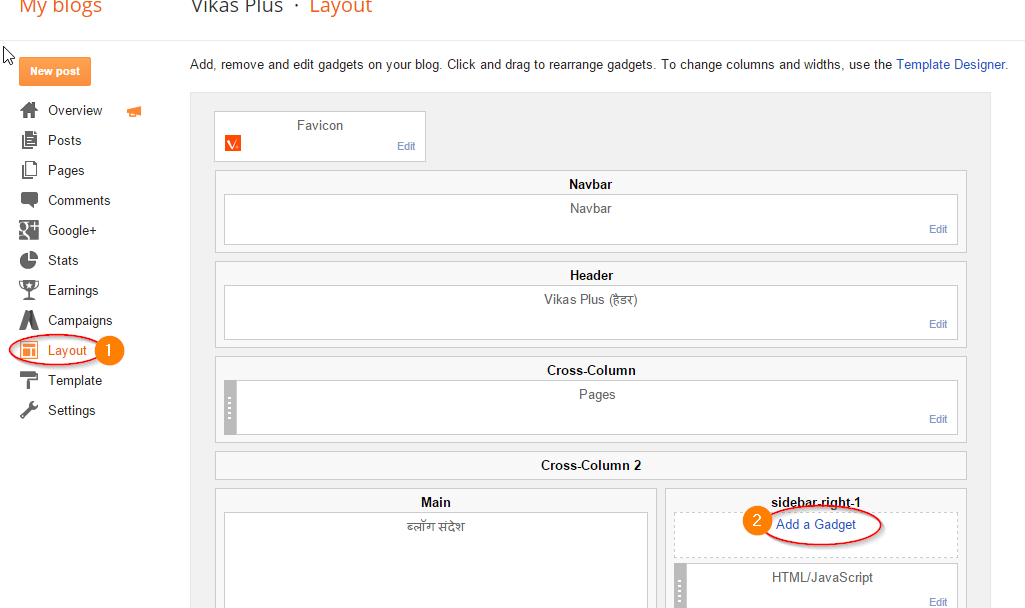Edit the Favicon gadget

click(406, 146)
